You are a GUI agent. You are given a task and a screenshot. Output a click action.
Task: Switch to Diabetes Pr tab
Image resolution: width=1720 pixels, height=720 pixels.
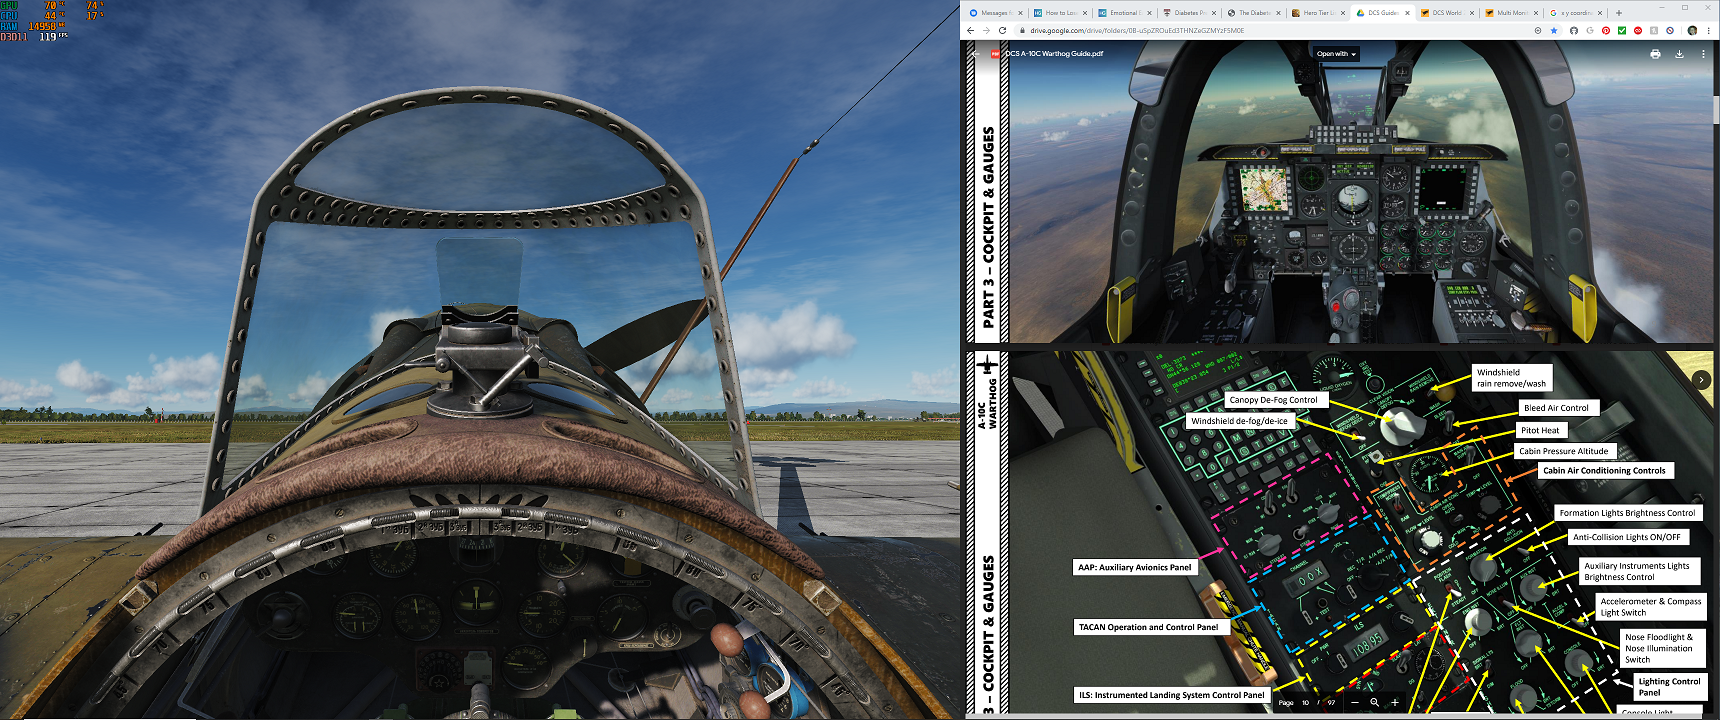tap(1189, 13)
